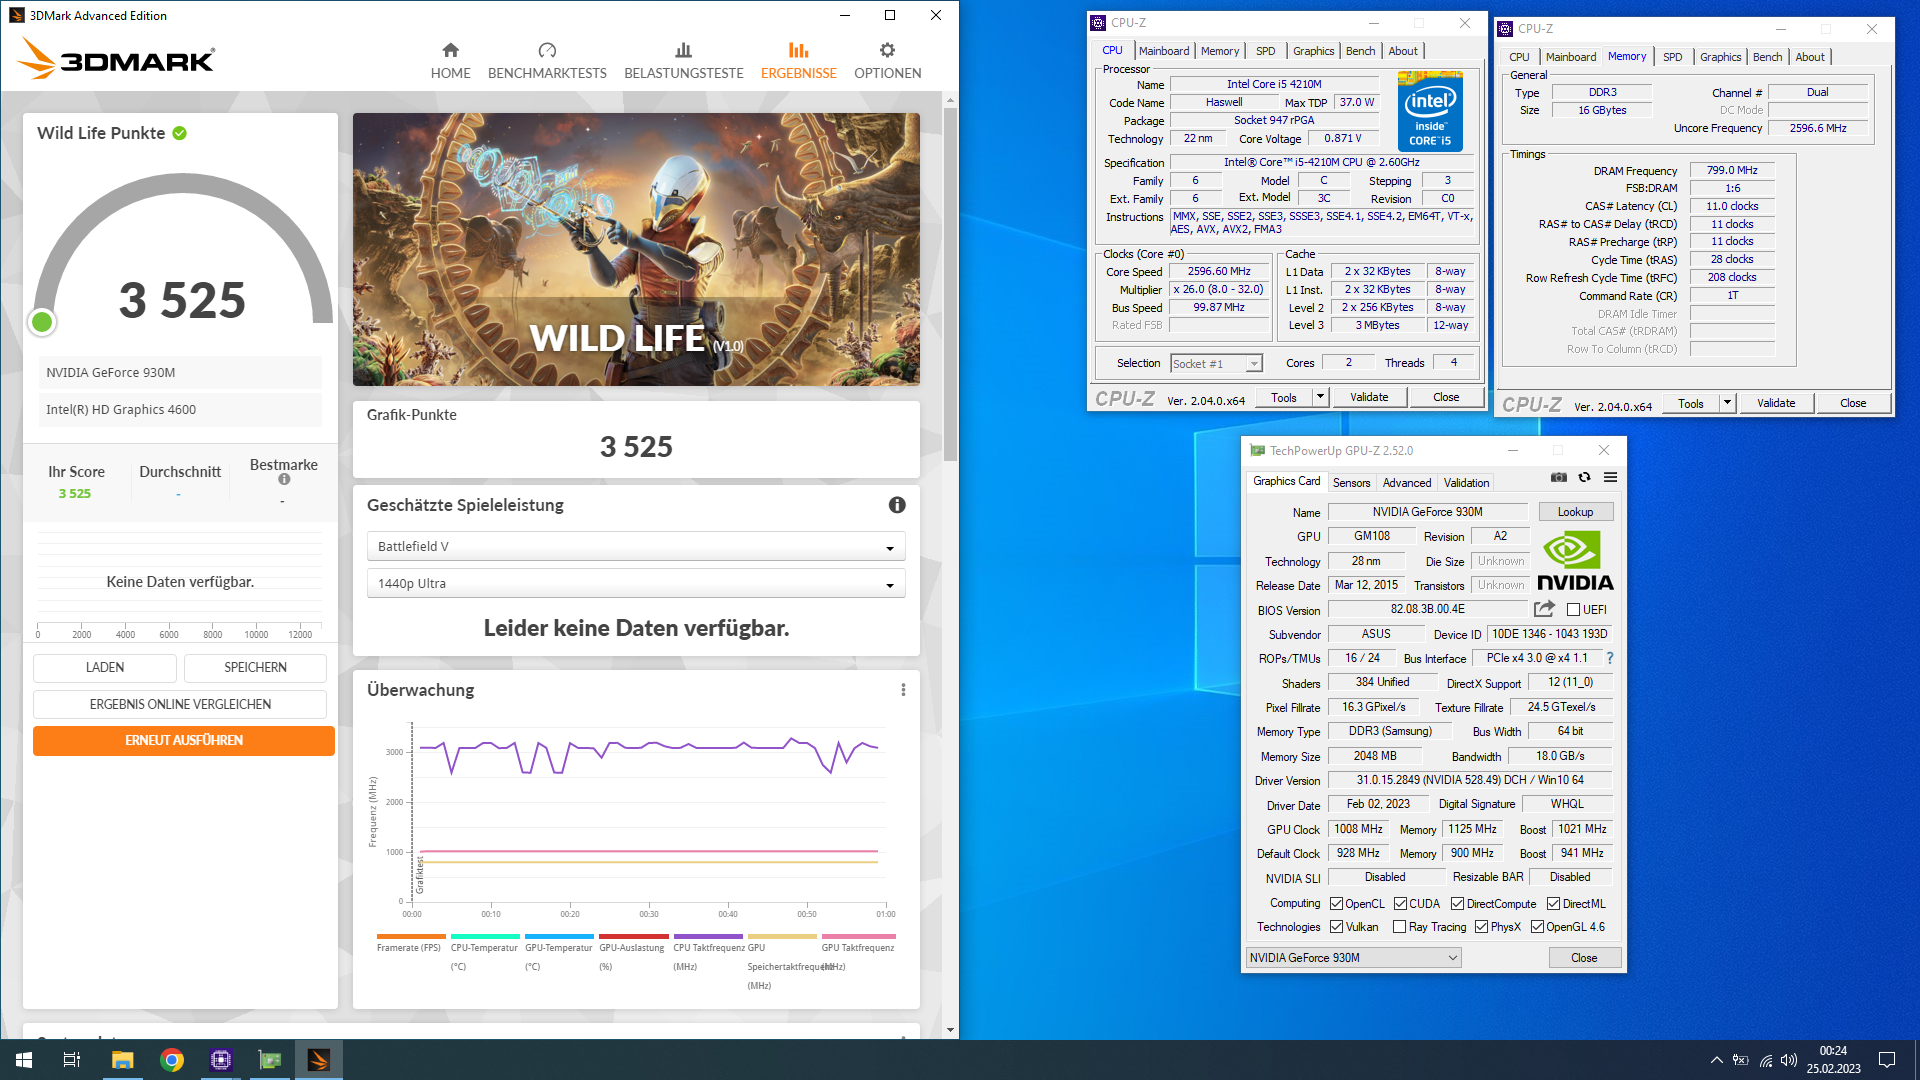Screen dimensions: 1920x1080
Task: Toggle the DirectML checkbox
Action: tap(1553, 903)
